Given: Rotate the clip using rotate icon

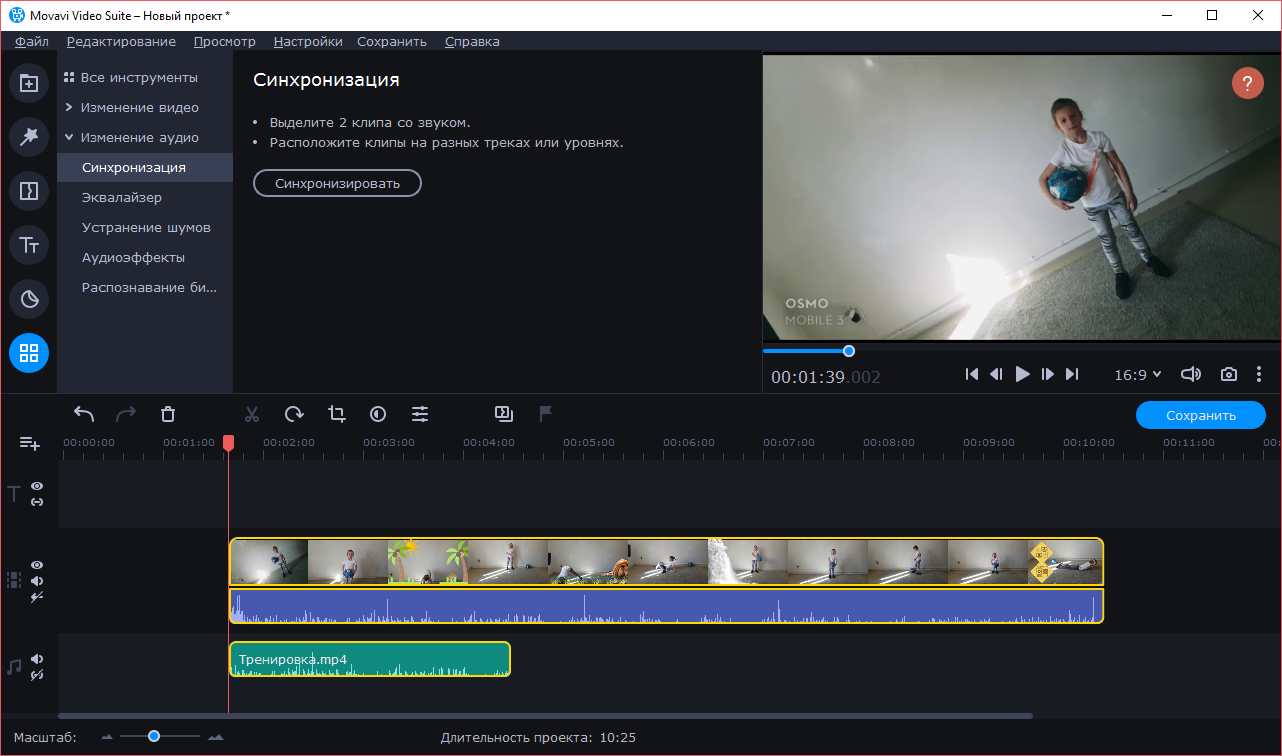Looking at the screenshot, I should [294, 414].
